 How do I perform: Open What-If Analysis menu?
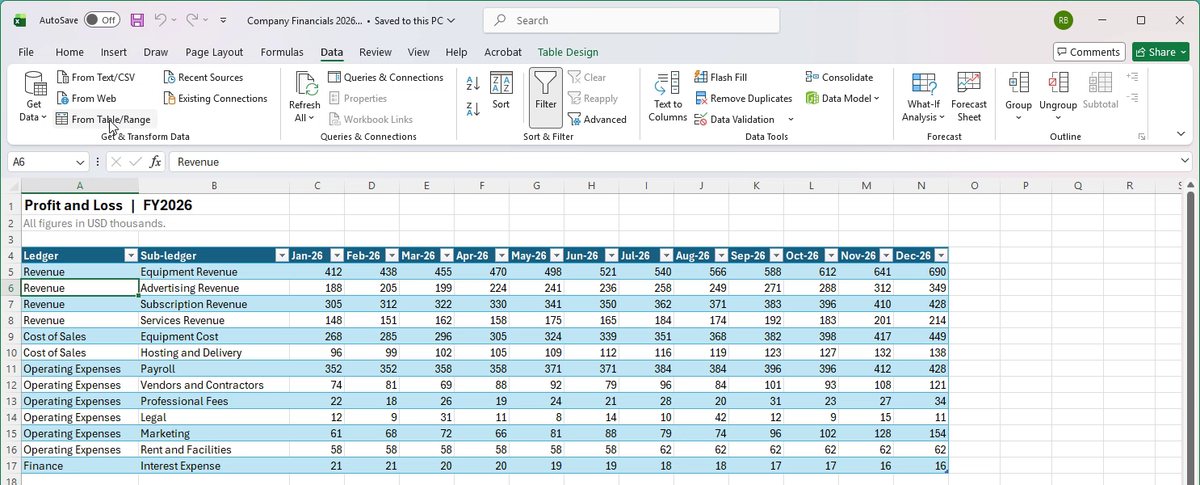pos(922,98)
